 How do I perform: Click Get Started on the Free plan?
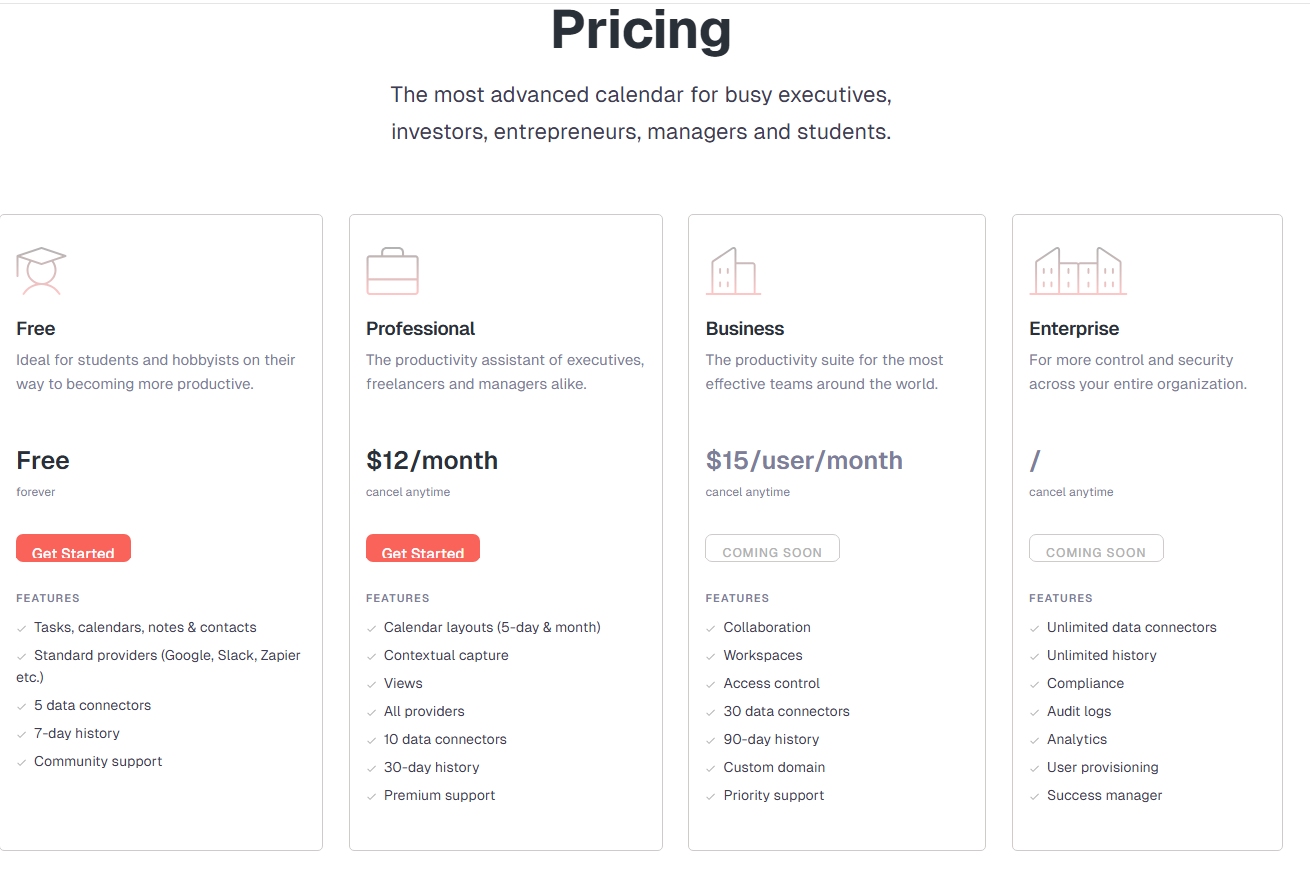73,549
